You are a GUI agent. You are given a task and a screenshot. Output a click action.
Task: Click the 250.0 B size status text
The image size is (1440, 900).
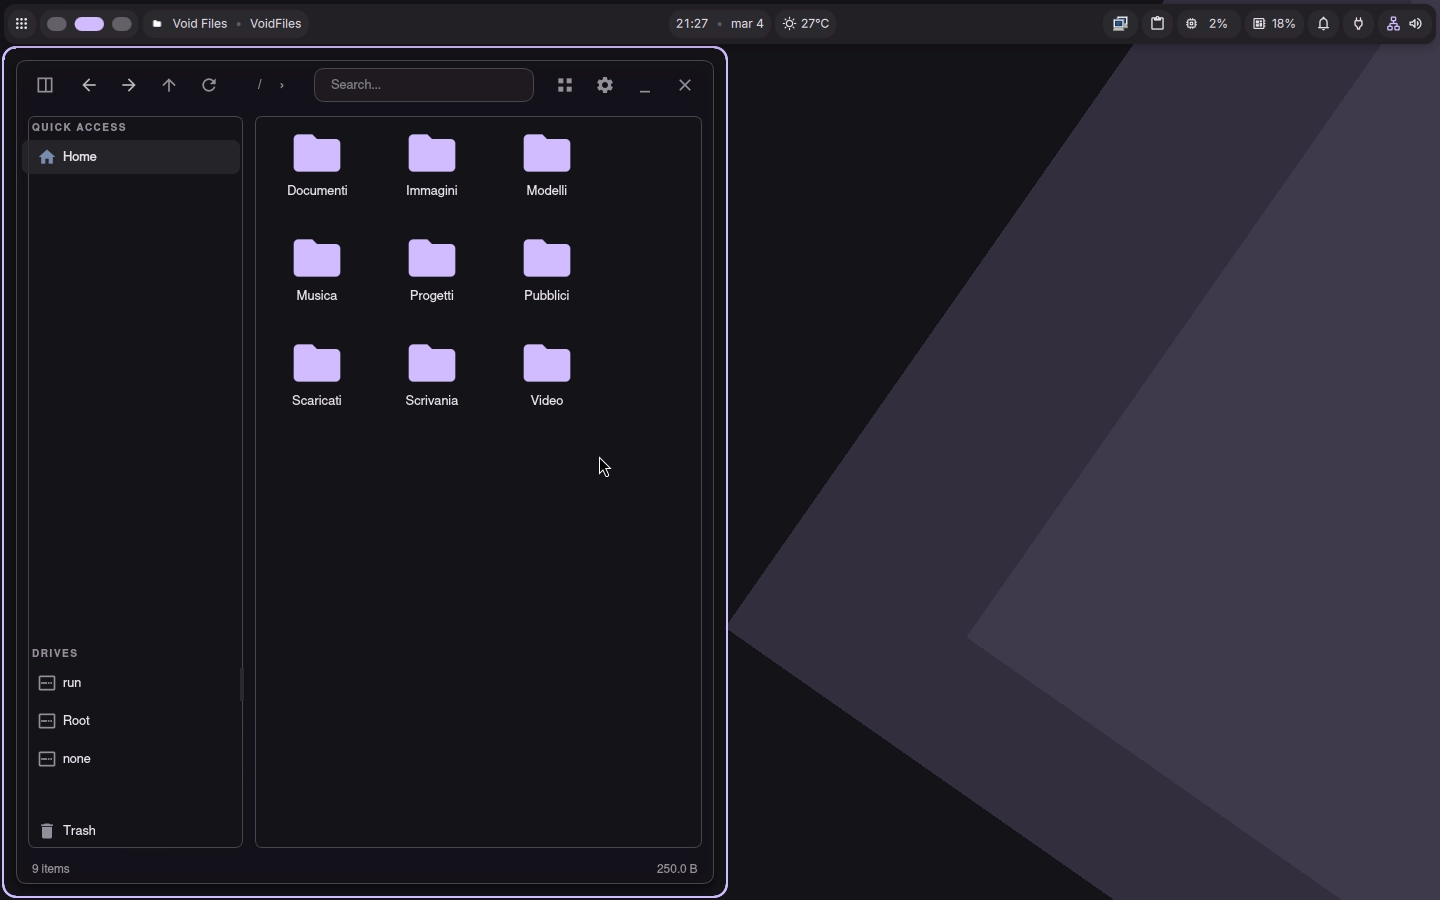[x=677, y=870]
